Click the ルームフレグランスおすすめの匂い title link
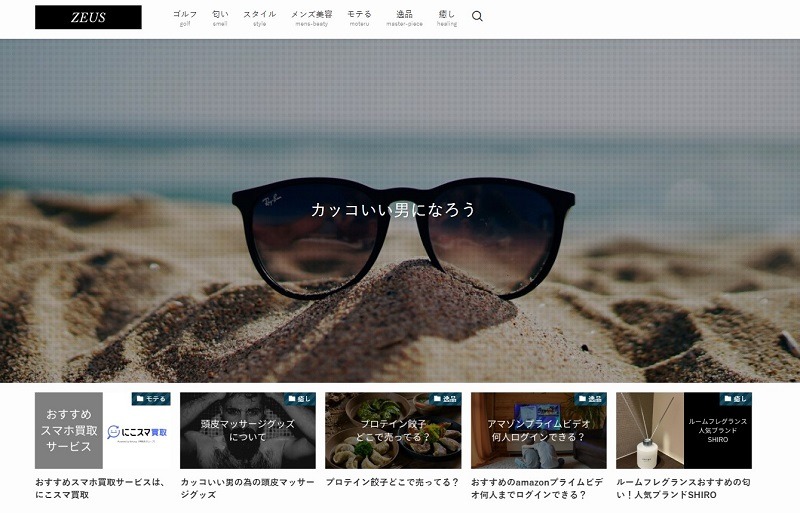 [x=683, y=488]
